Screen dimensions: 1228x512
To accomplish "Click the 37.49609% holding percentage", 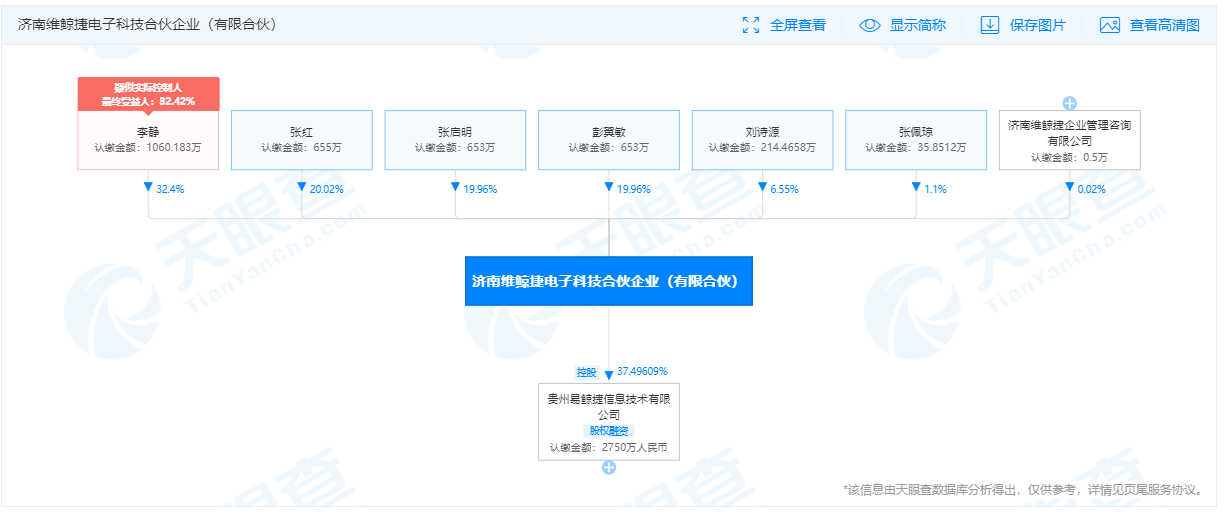I will [642, 371].
